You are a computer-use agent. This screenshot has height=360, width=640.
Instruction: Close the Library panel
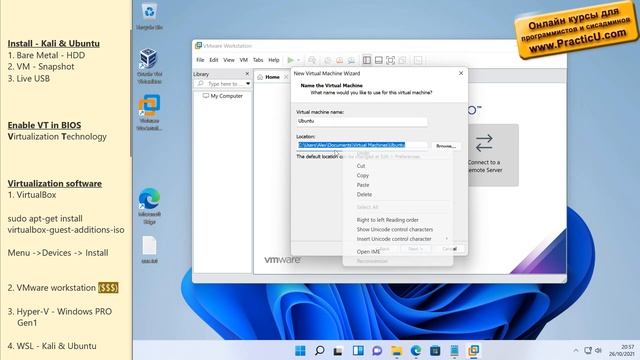[247, 74]
